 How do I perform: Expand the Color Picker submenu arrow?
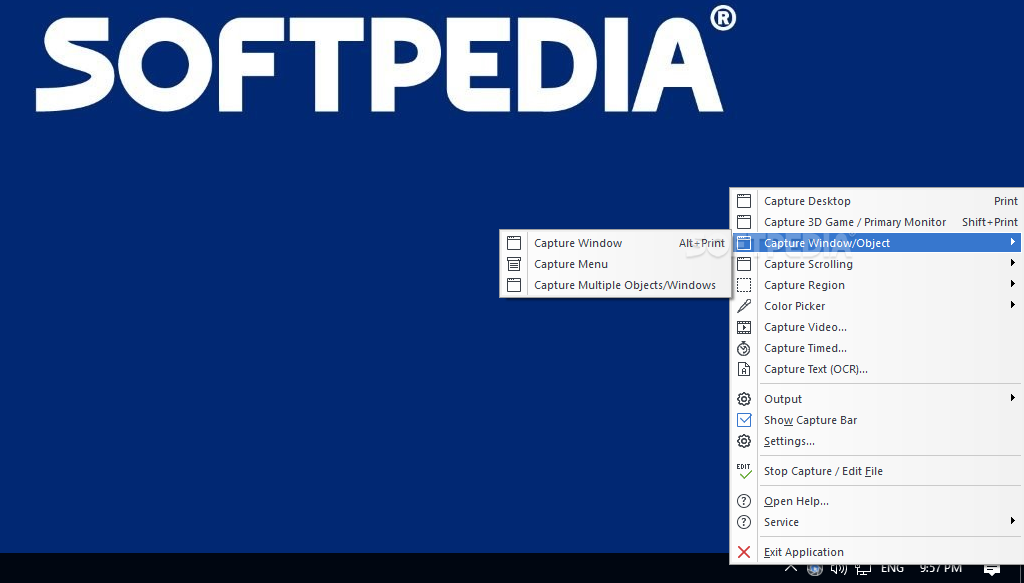1012,305
